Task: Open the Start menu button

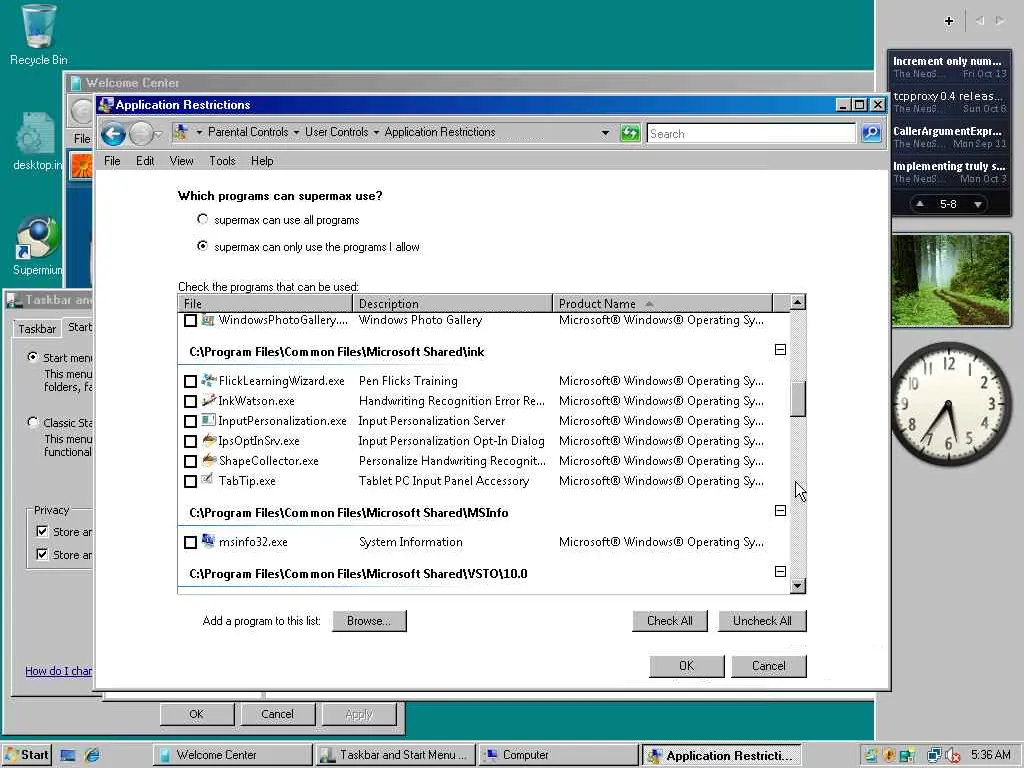Action: (26, 755)
